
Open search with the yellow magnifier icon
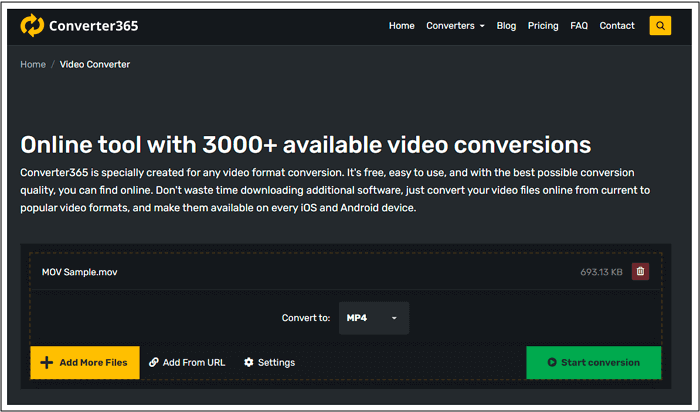click(x=660, y=26)
